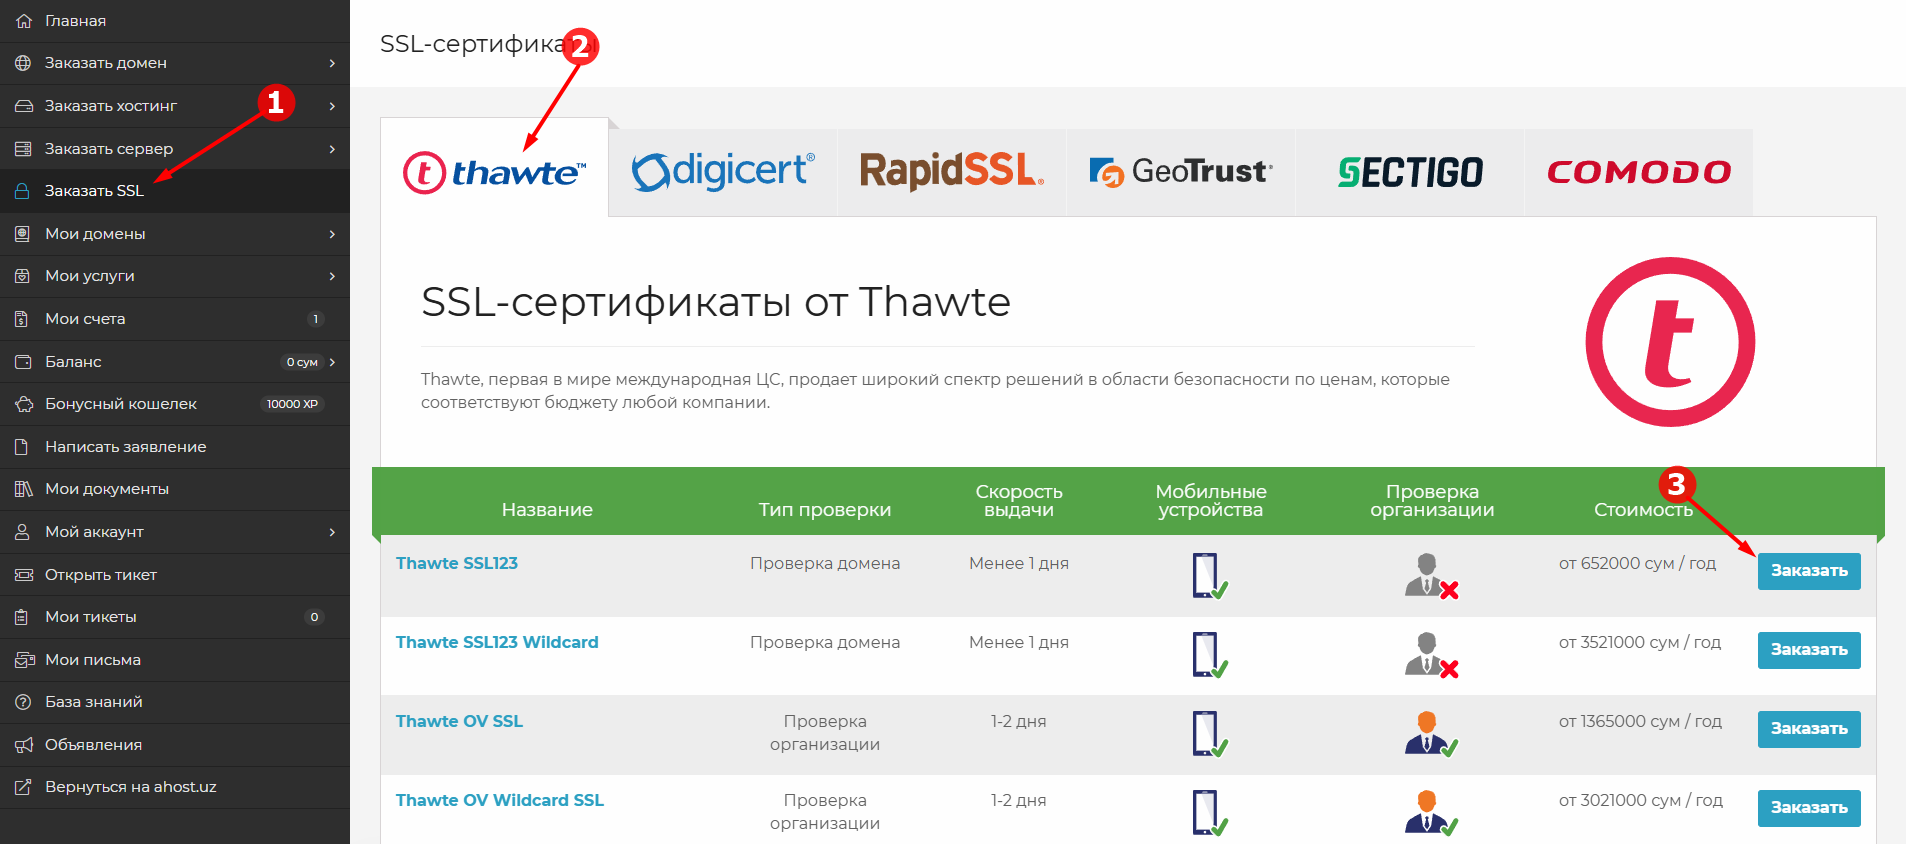This screenshot has height=844, width=1906.
Task: Click the megaphone icon for Объявления
Action: (23, 745)
